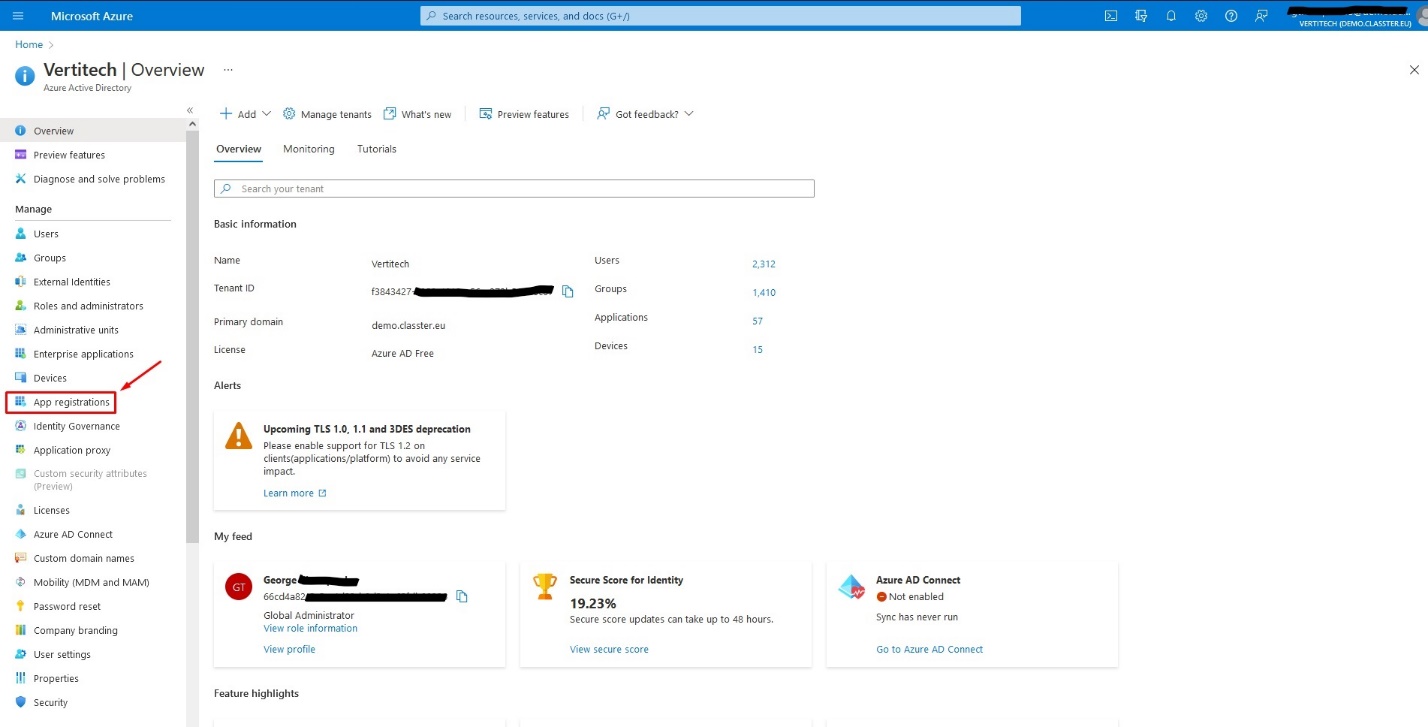This screenshot has height=727, width=1428.
Task: Click View role information
Action: point(310,628)
